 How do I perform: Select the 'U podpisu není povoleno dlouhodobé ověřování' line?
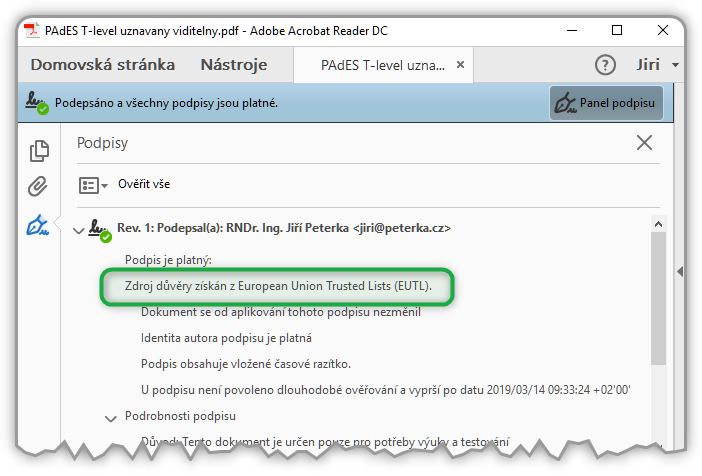click(385, 390)
